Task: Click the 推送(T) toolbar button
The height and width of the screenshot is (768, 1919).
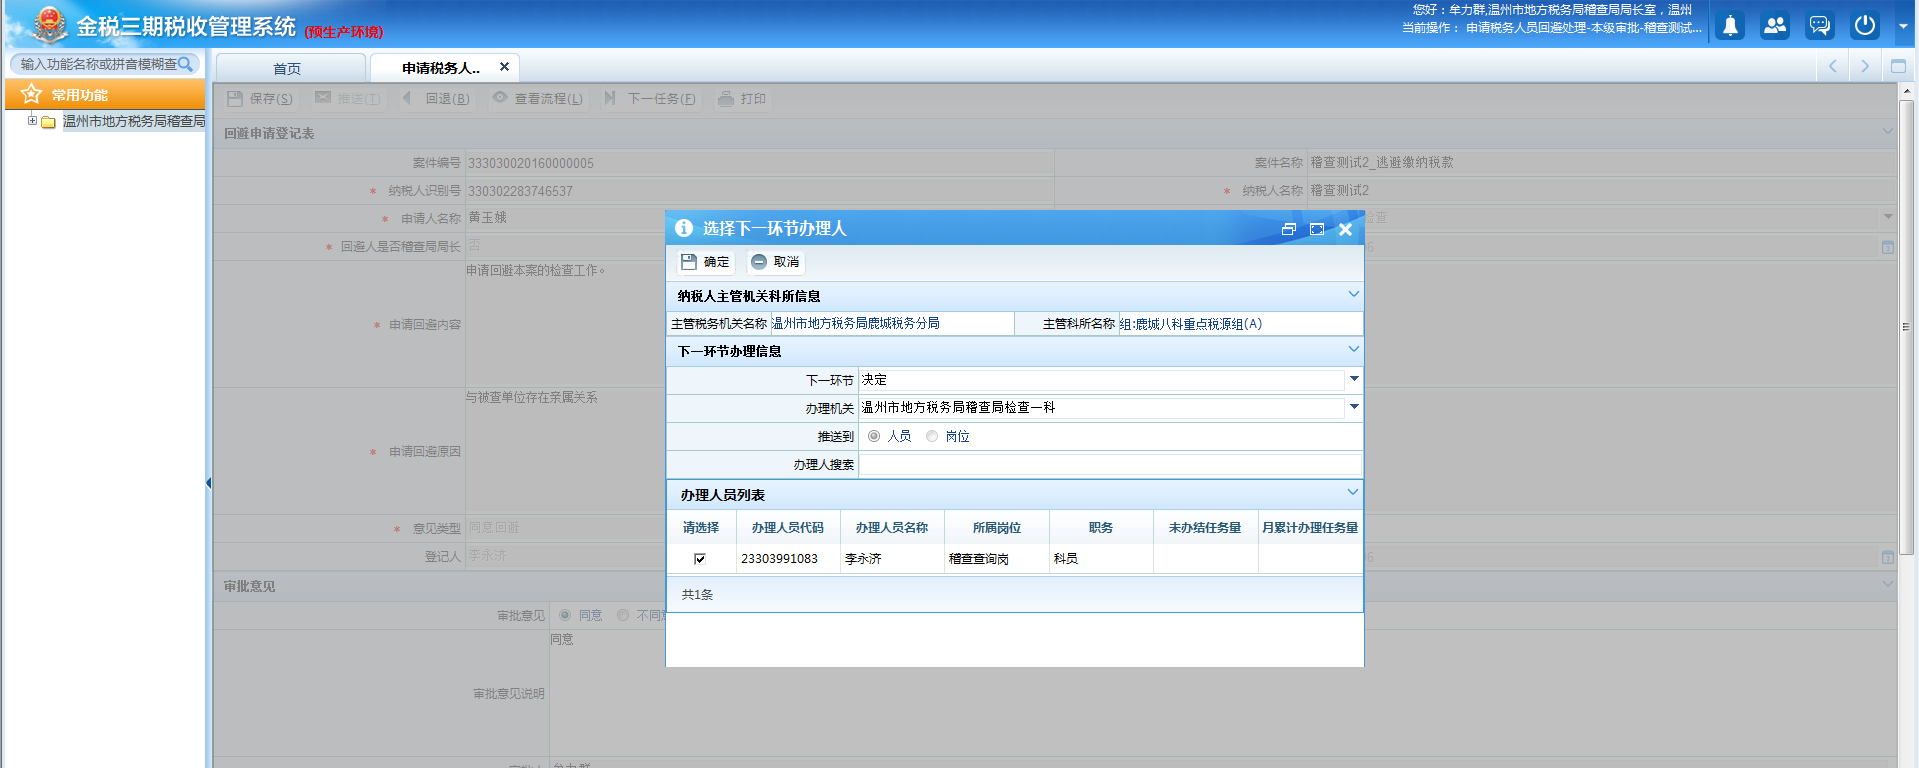Action: 347,99
